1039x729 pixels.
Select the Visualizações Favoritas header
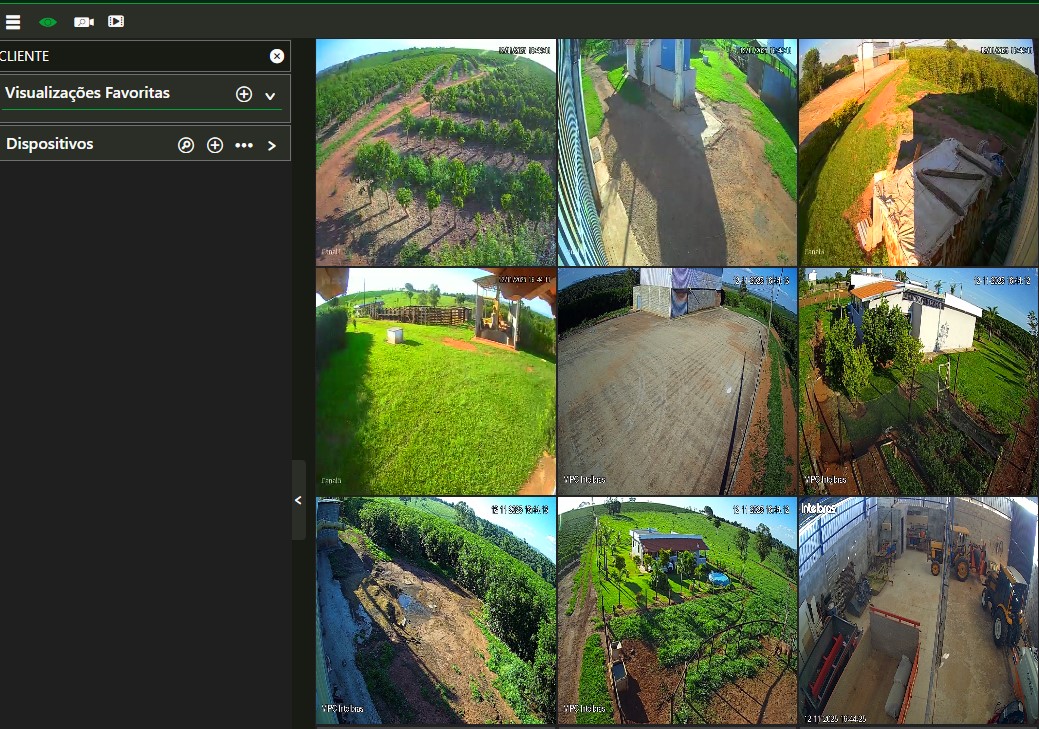88,93
